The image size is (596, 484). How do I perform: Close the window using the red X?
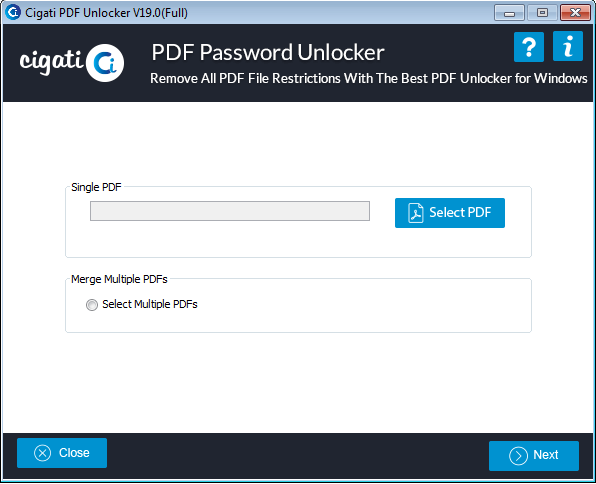[x=575, y=13]
